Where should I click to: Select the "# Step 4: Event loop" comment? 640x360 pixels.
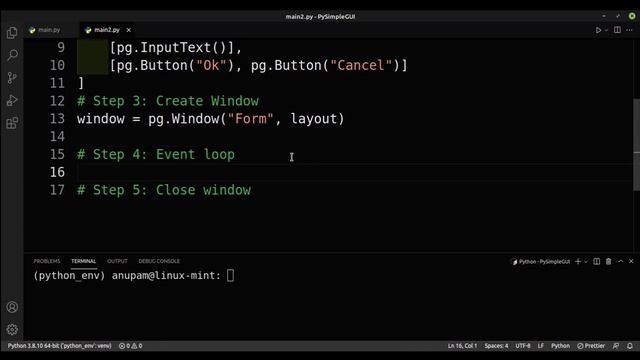click(156, 154)
